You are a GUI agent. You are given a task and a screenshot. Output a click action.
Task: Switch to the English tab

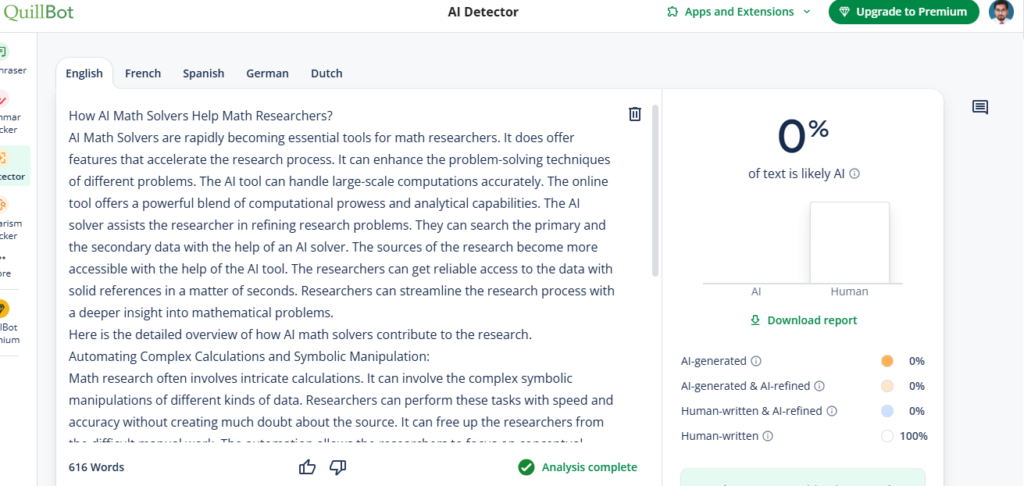click(84, 73)
